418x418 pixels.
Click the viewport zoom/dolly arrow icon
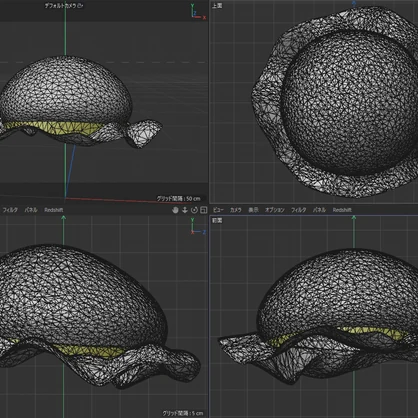pyautogui.click(x=185, y=210)
